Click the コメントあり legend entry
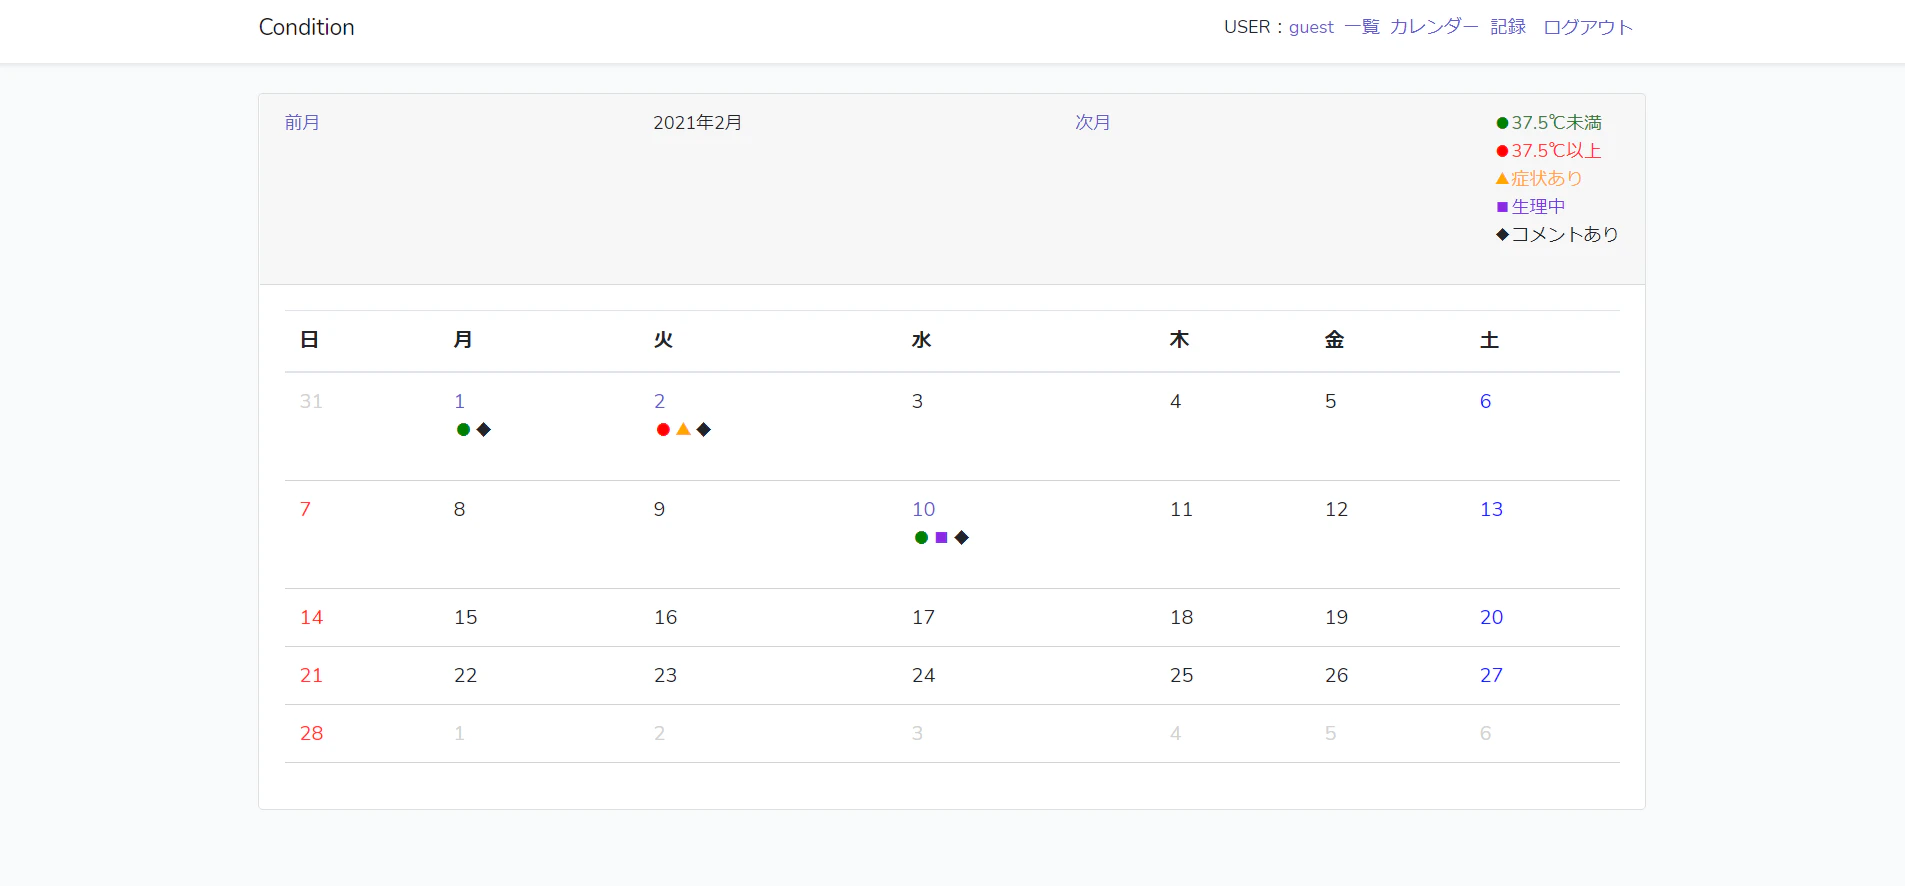This screenshot has width=1905, height=886. 1557,234
